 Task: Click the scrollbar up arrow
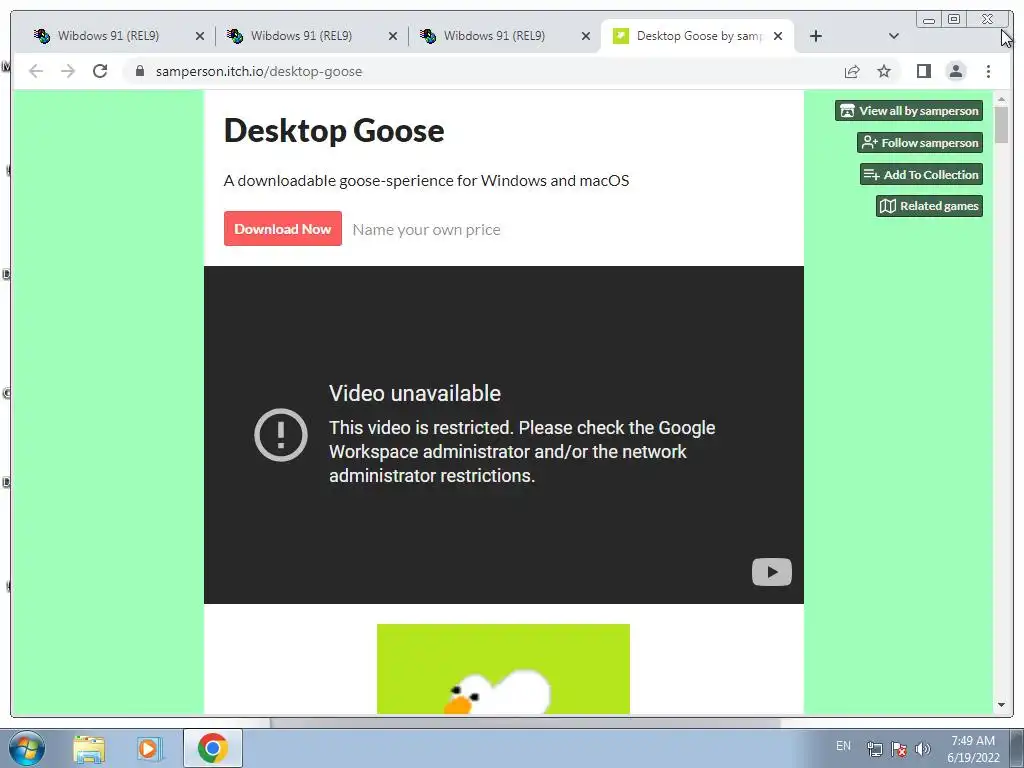[1001, 99]
